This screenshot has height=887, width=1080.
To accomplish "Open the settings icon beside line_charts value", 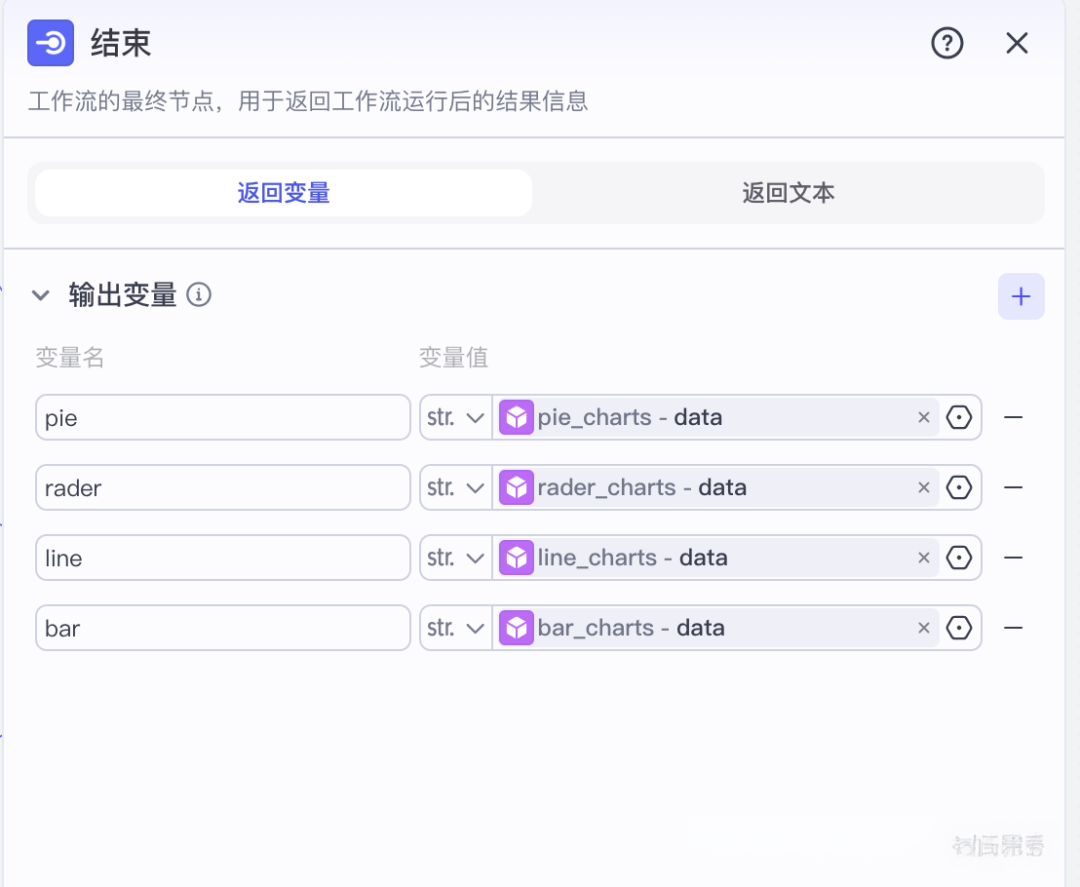I will click(x=959, y=557).
